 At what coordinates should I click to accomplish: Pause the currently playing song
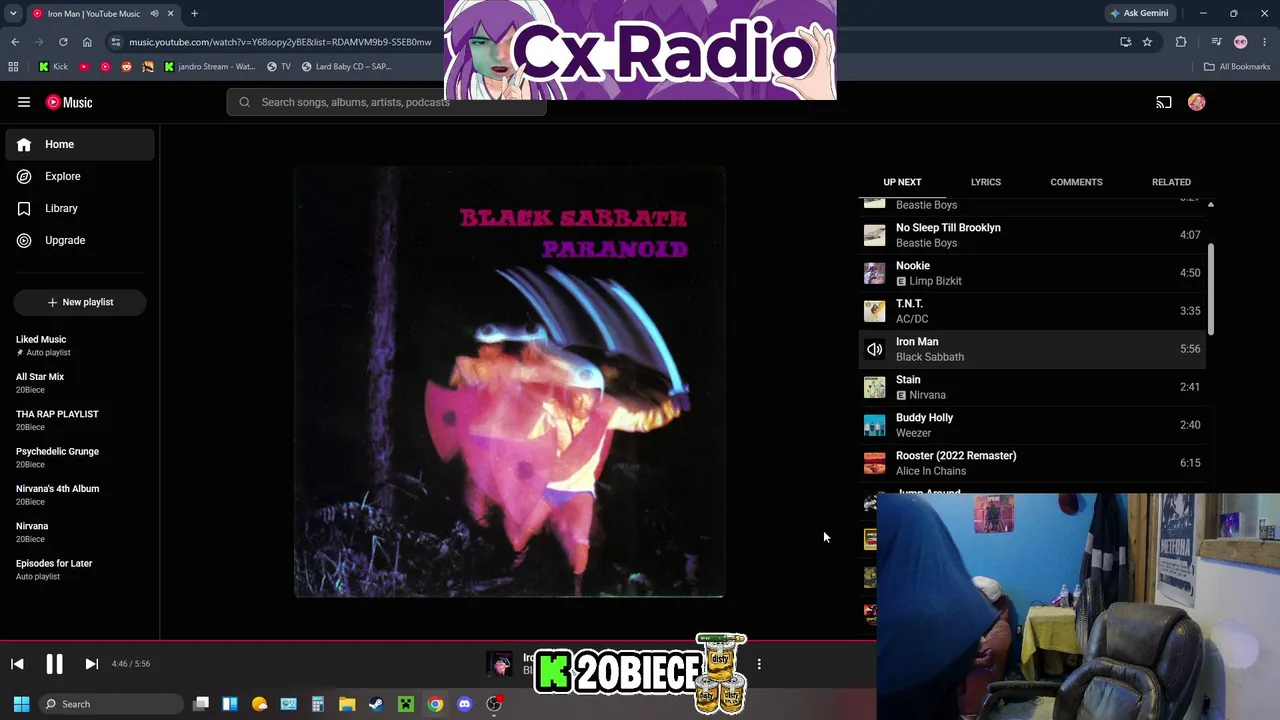coord(54,664)
